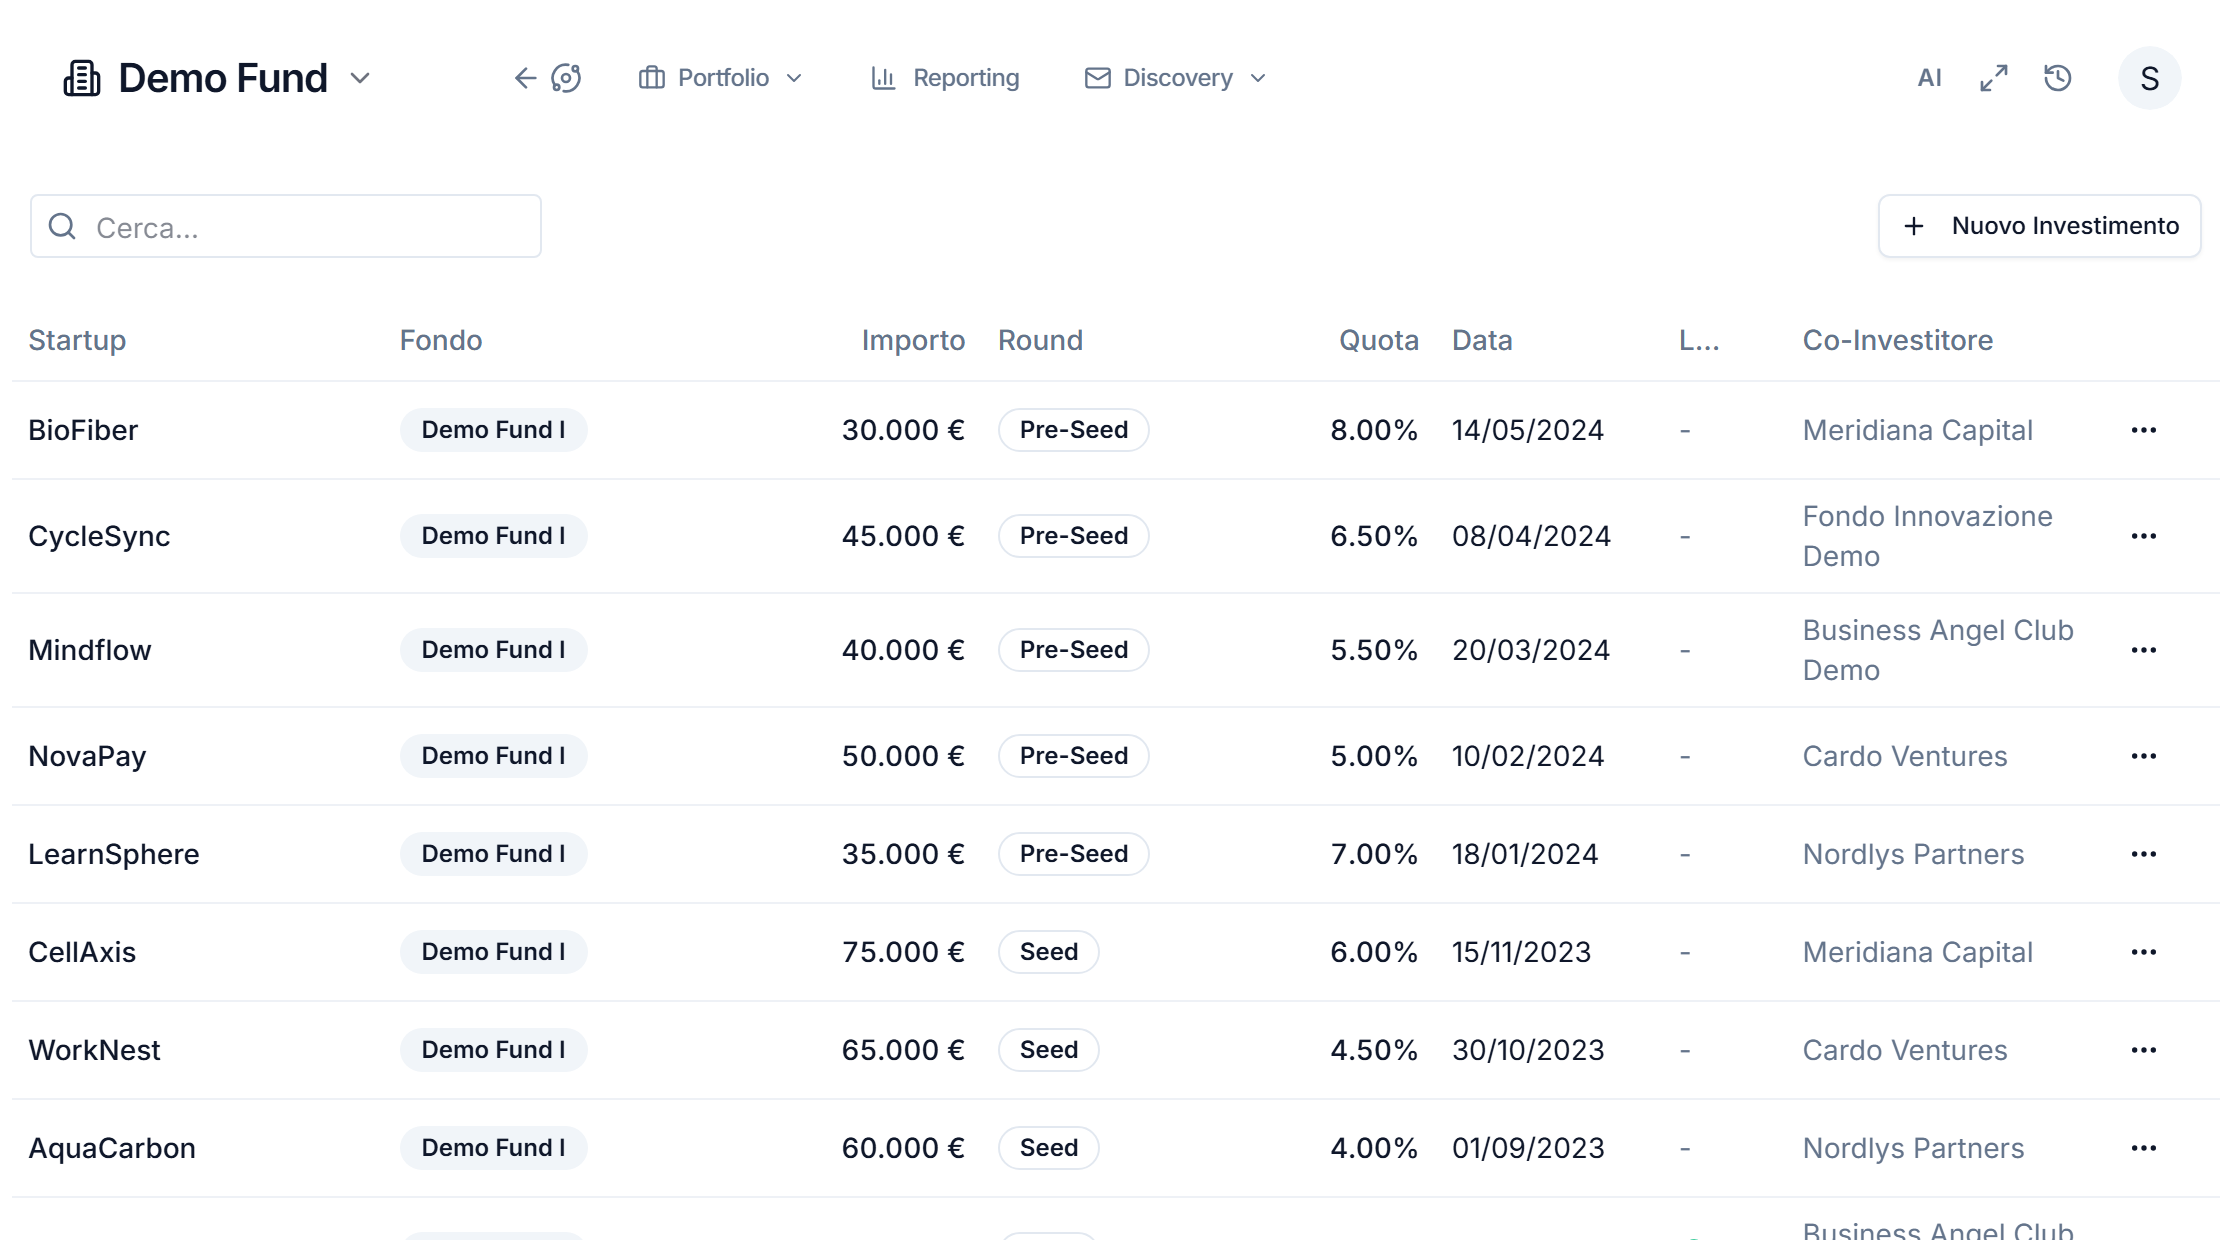Open Meridiana Capital link in BioFiber row

click(x=1918, y=430)
